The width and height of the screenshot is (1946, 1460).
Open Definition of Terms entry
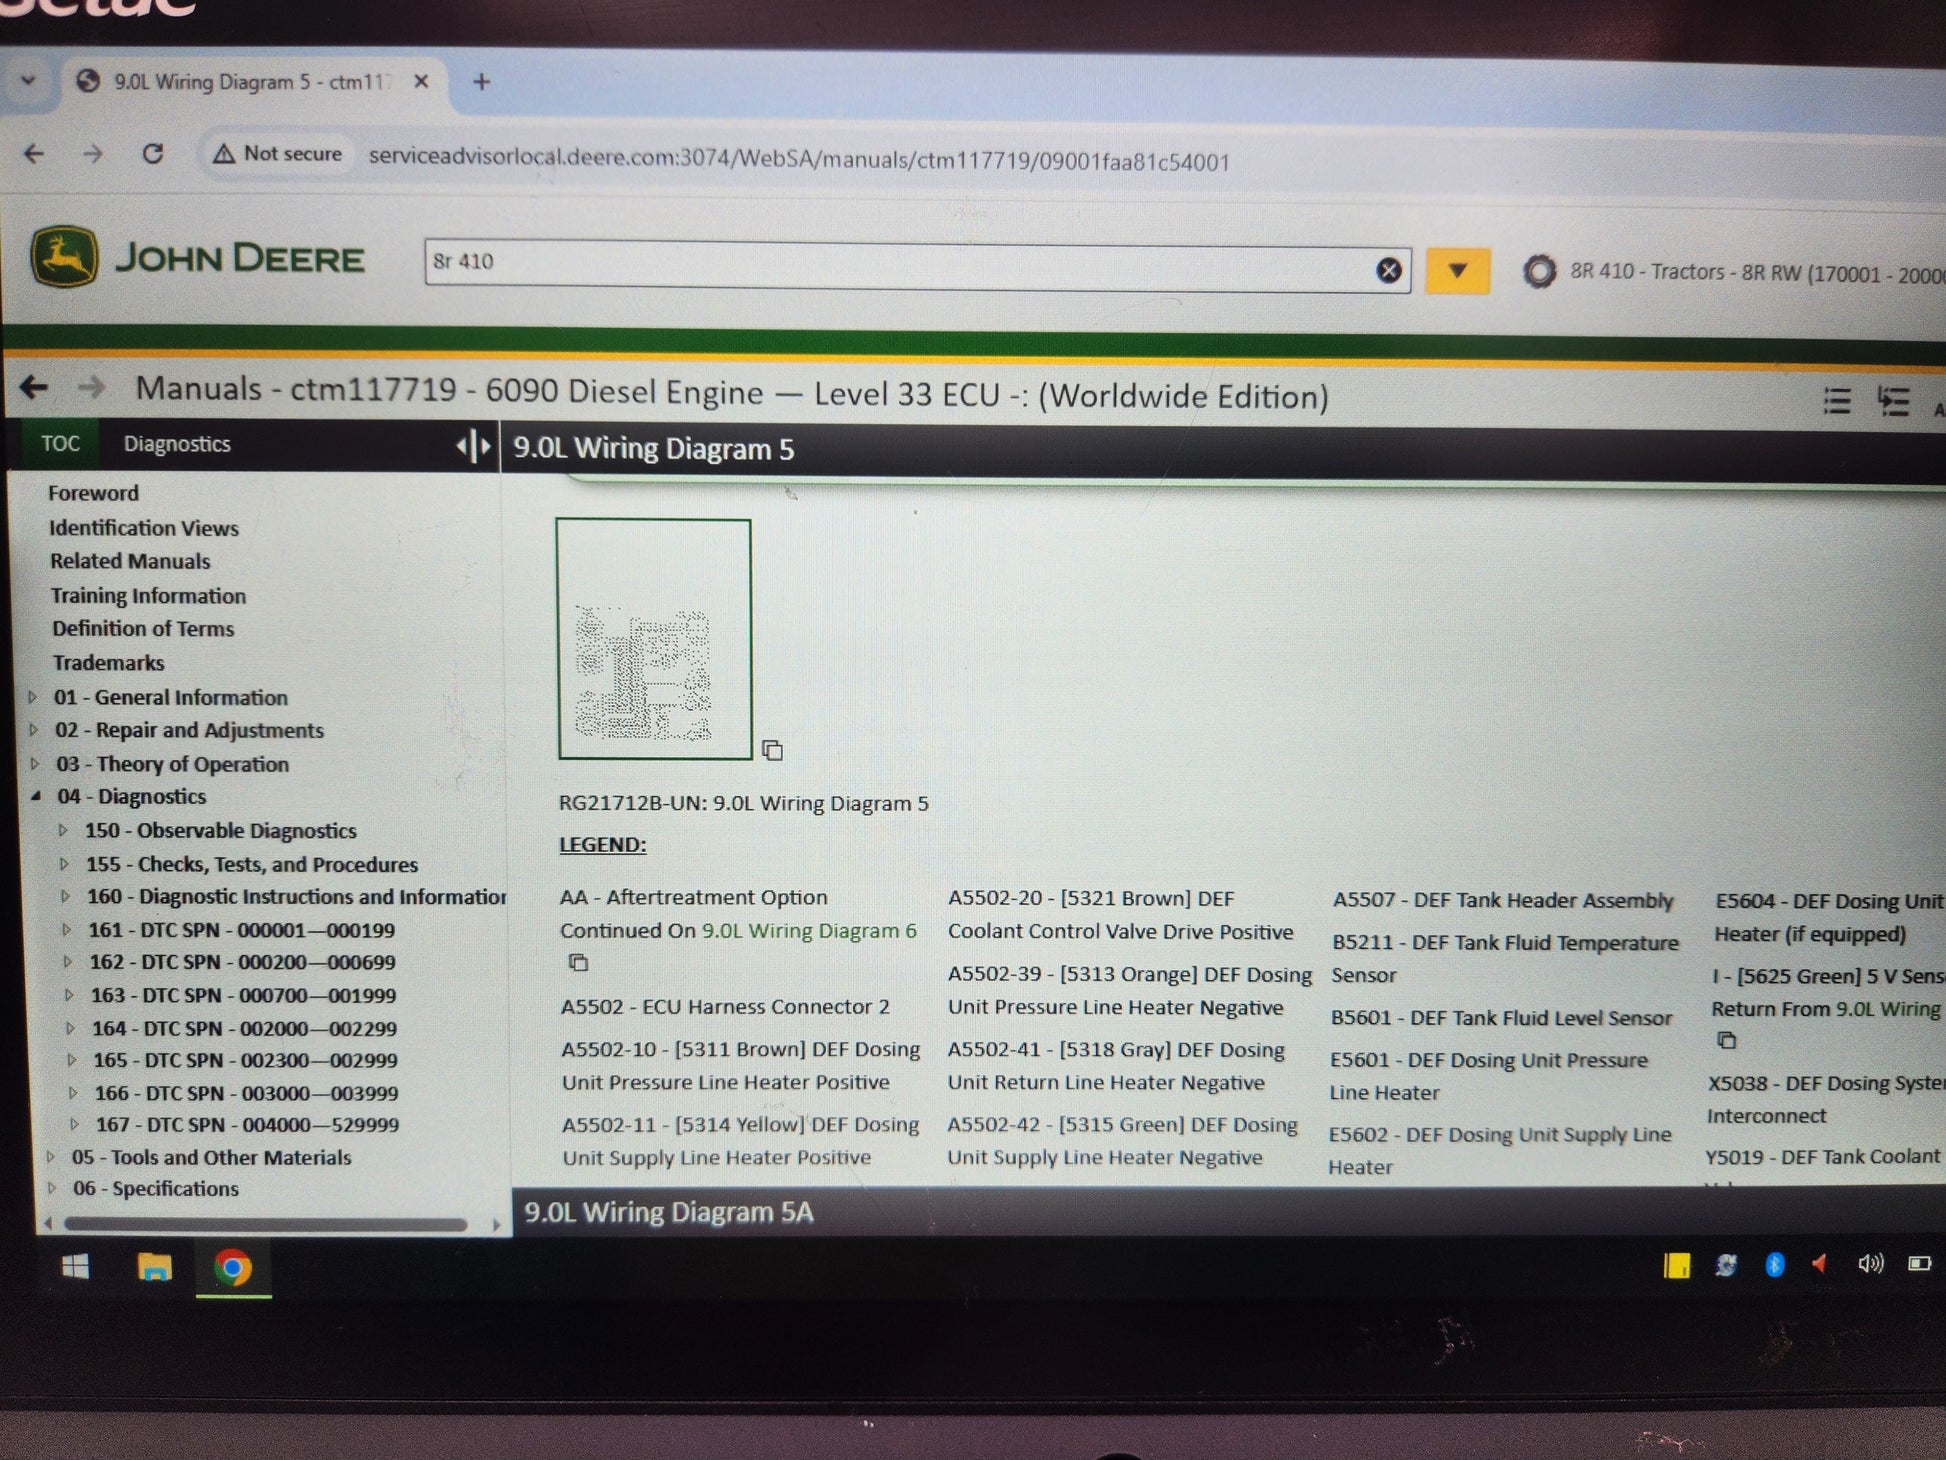tap(143, 629)
